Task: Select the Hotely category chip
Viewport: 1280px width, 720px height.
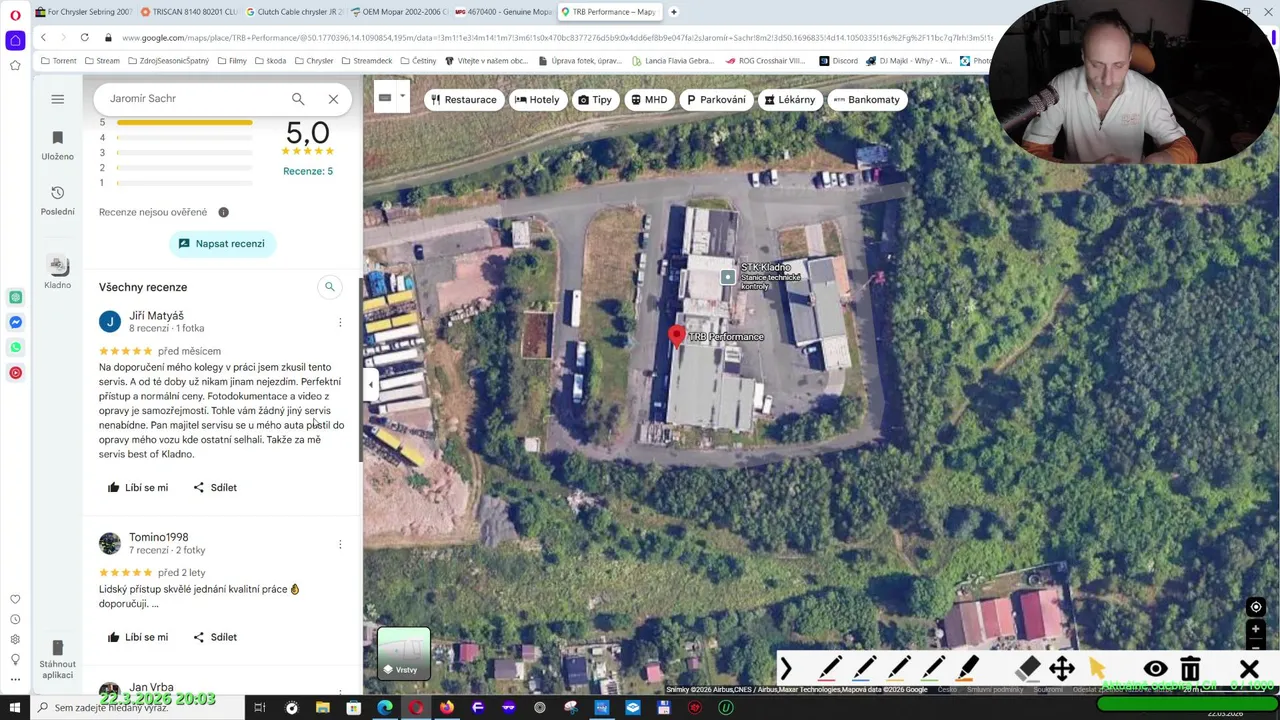Action: click(x=536, y=100)
